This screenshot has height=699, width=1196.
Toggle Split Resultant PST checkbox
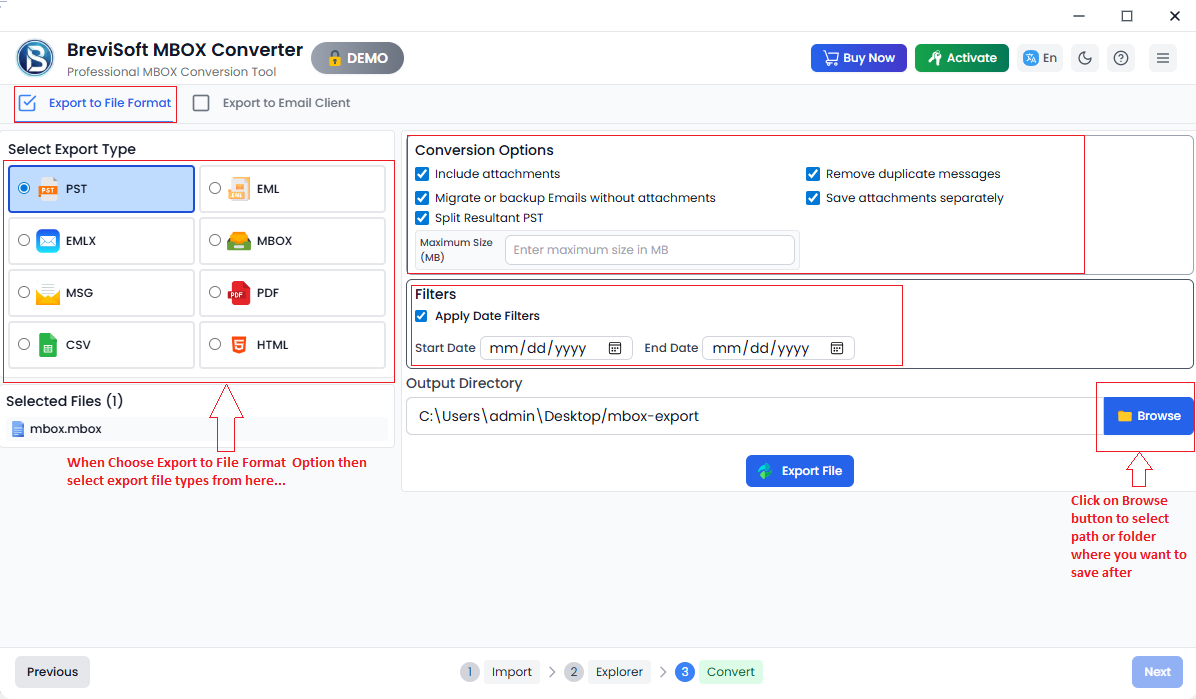pyautogui.click(x=422, y=217)
